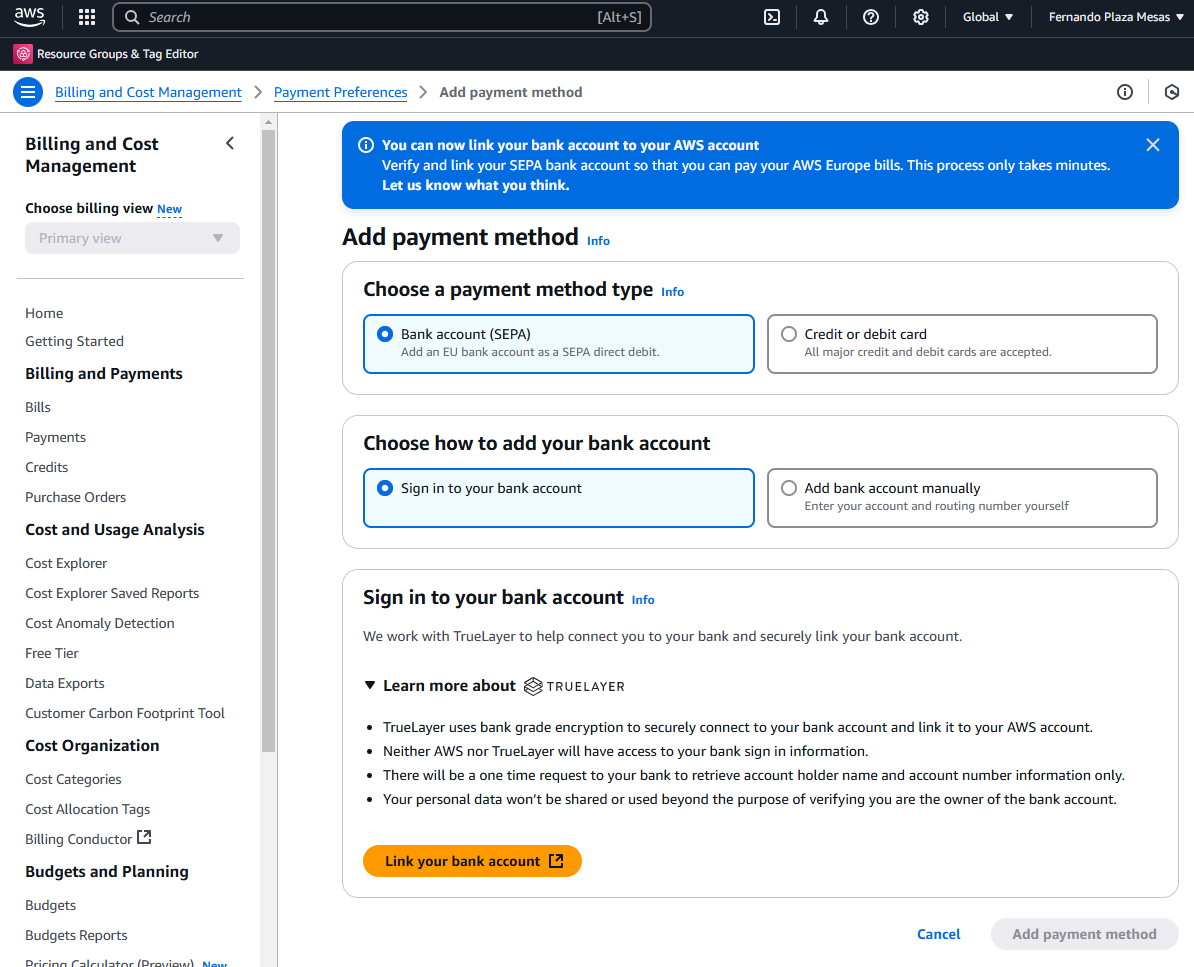Open Payments in the sidebar
The width and height of the screenshot is (1194, 967).
56,437
